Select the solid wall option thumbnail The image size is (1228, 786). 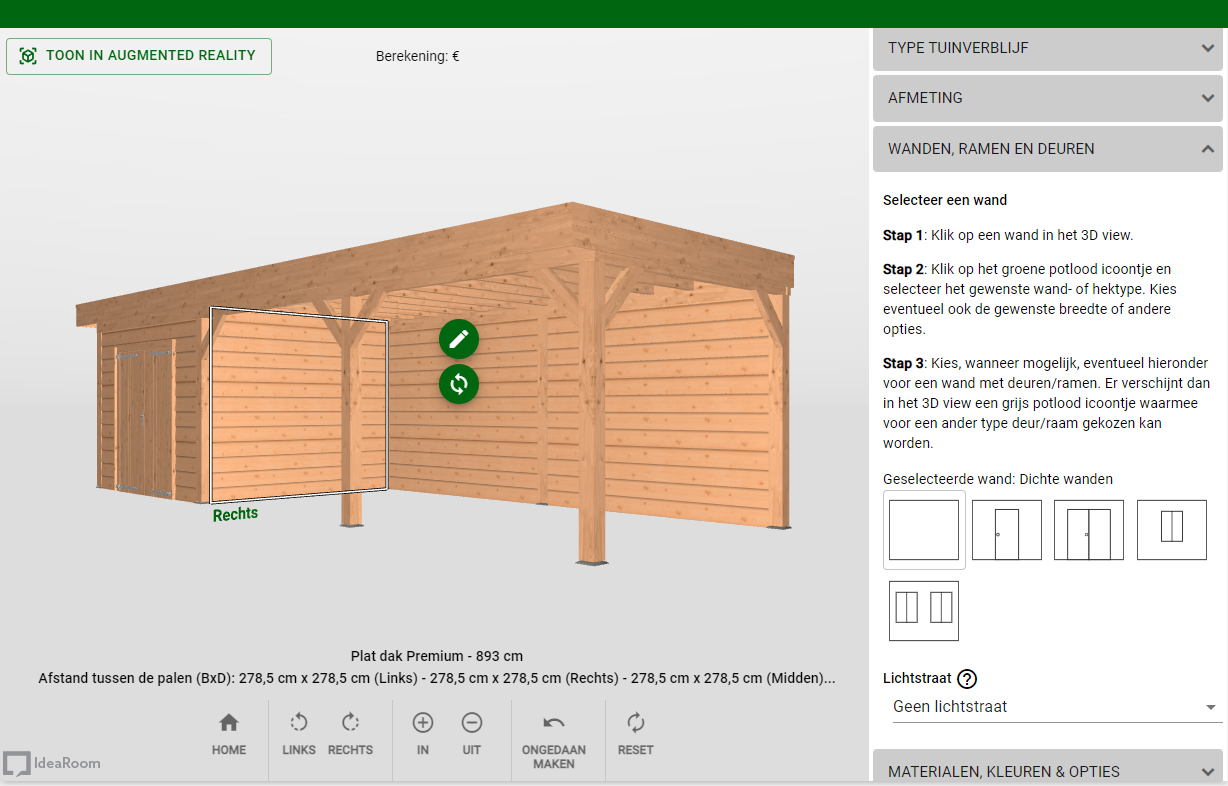click(924, 530)
